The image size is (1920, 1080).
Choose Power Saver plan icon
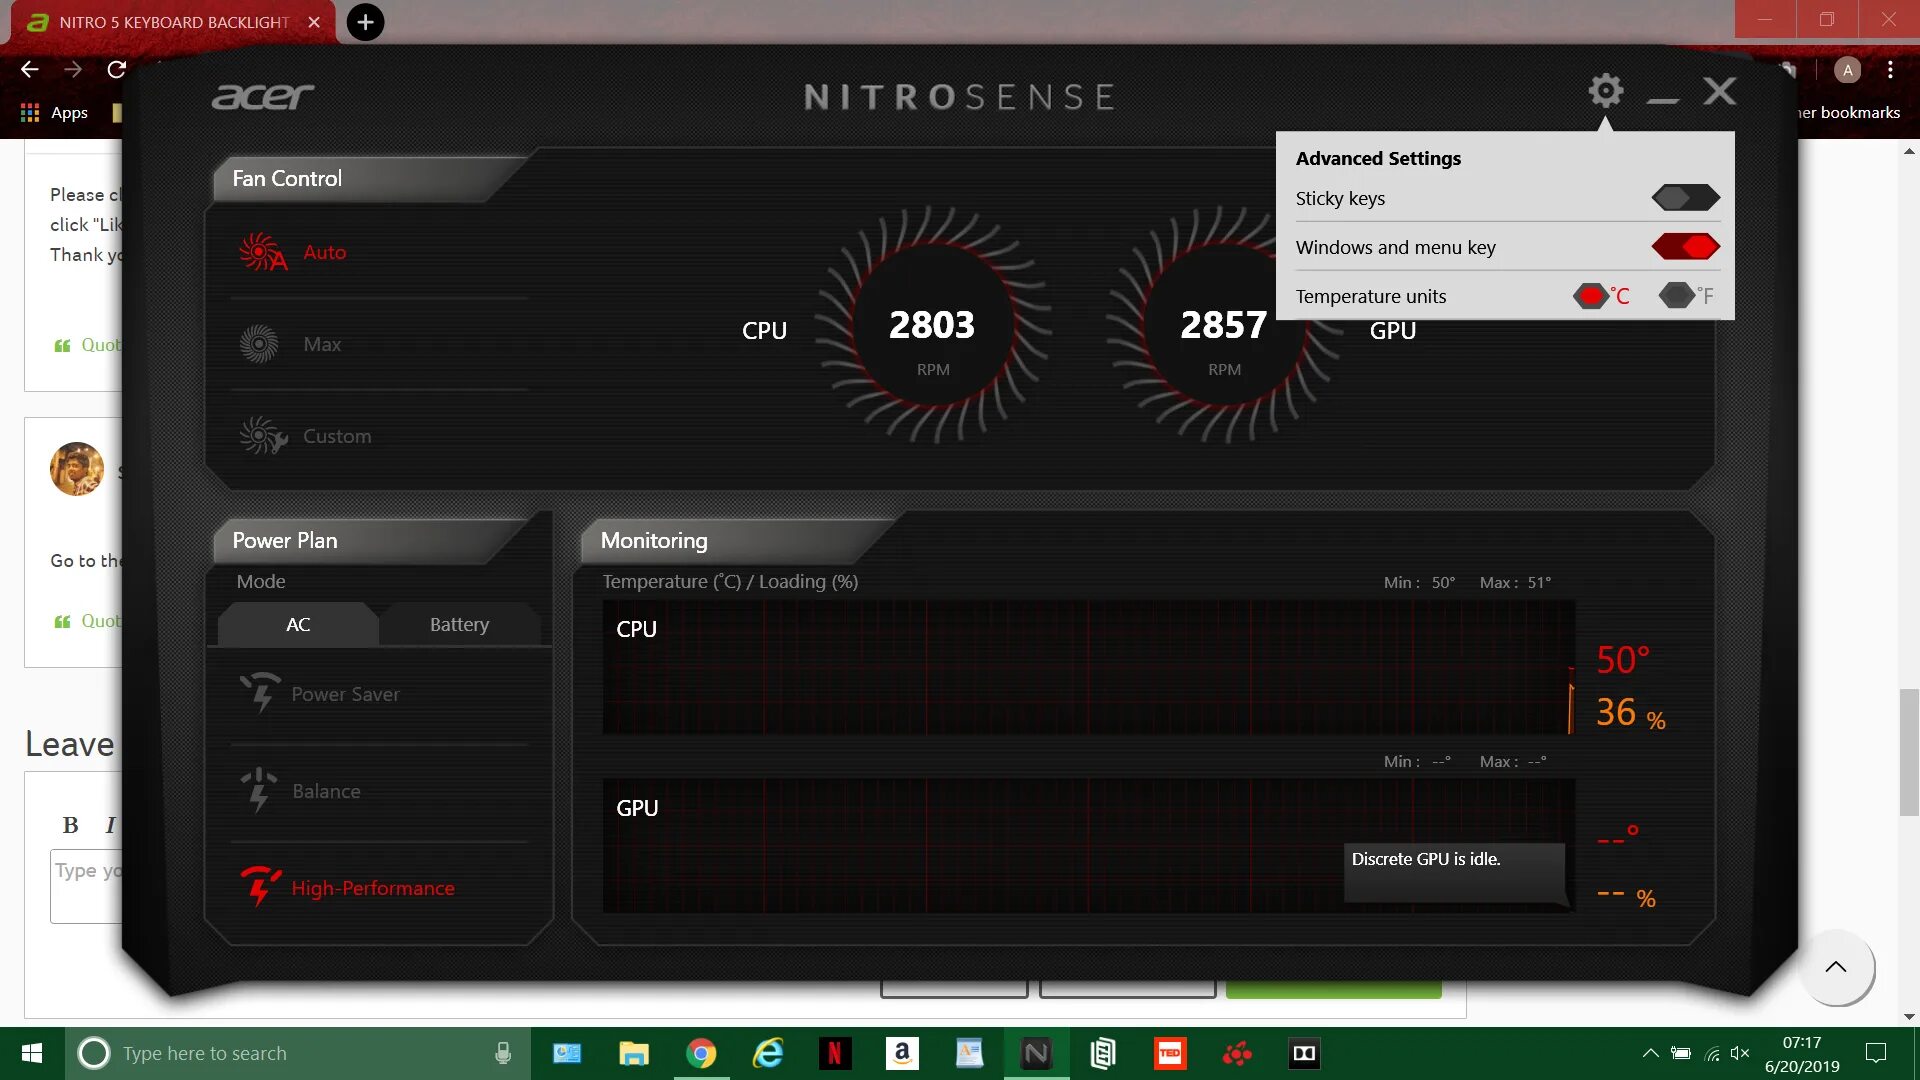pyautogui.click(x=260, y=693)
